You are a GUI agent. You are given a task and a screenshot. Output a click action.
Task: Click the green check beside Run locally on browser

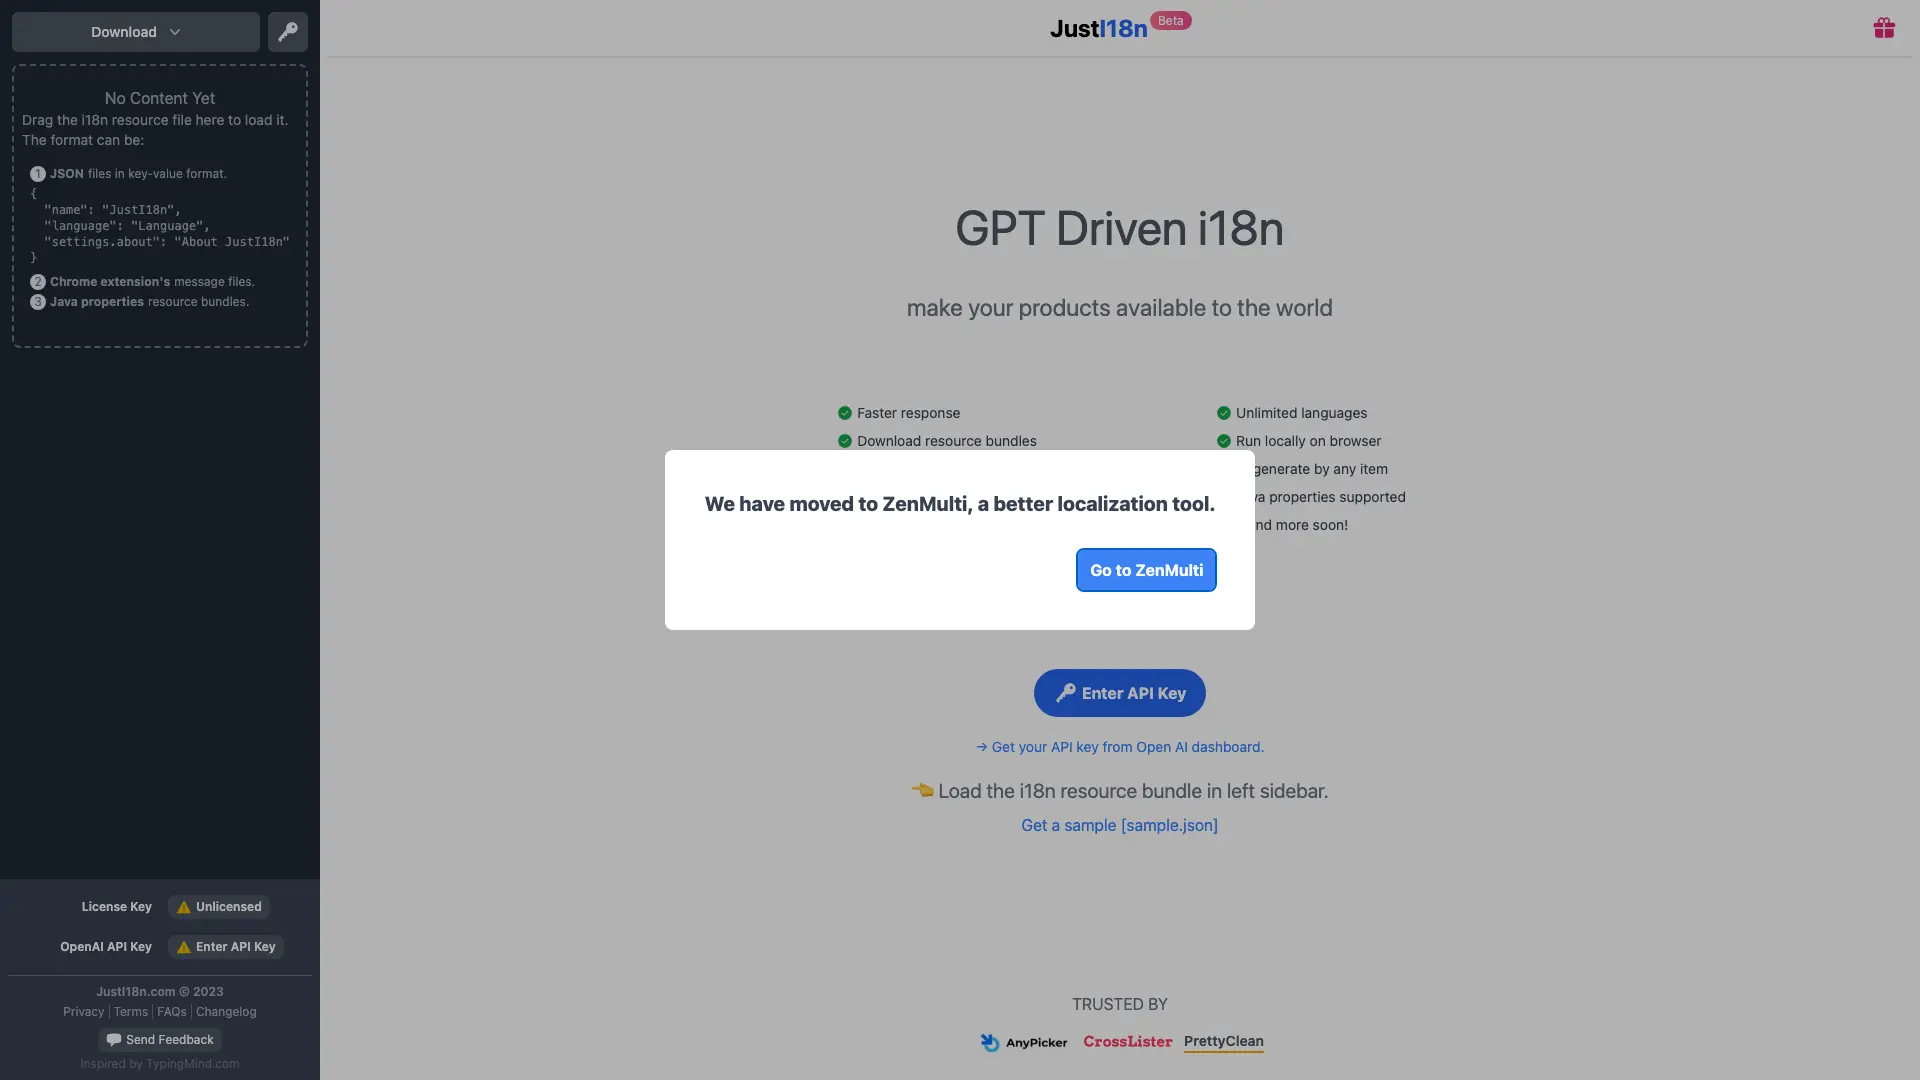pos(1224,441)
